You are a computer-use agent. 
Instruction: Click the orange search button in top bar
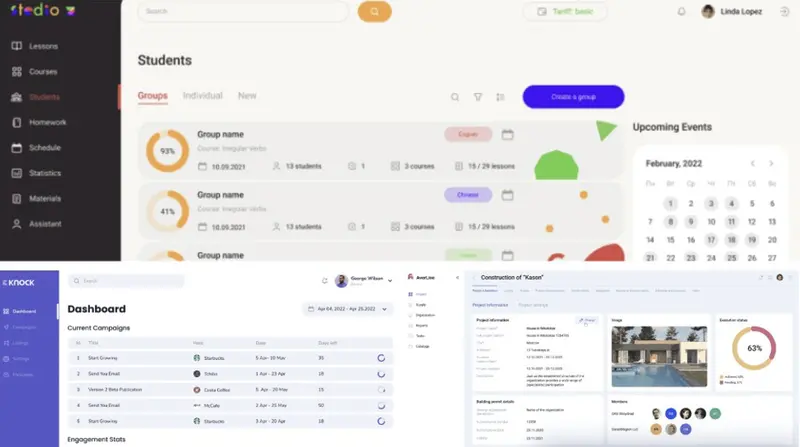375,12
